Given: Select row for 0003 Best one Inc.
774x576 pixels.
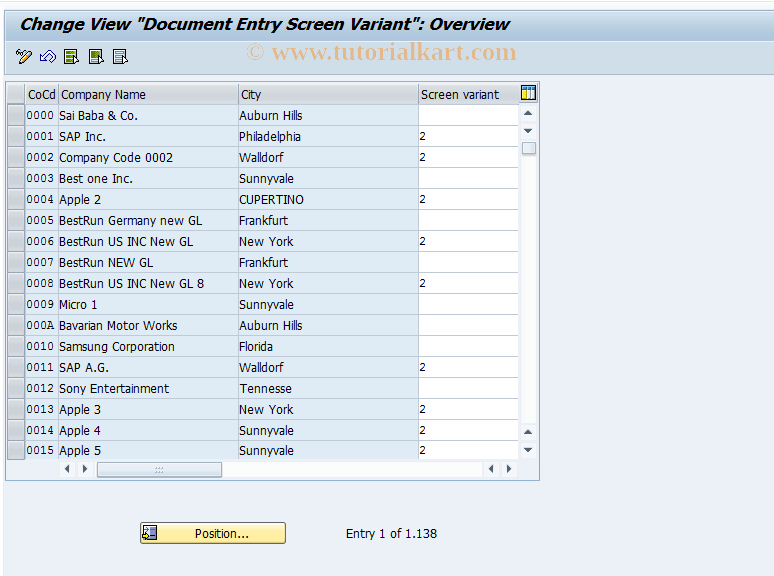Looking at the screenshot, I should coord(16,178).
